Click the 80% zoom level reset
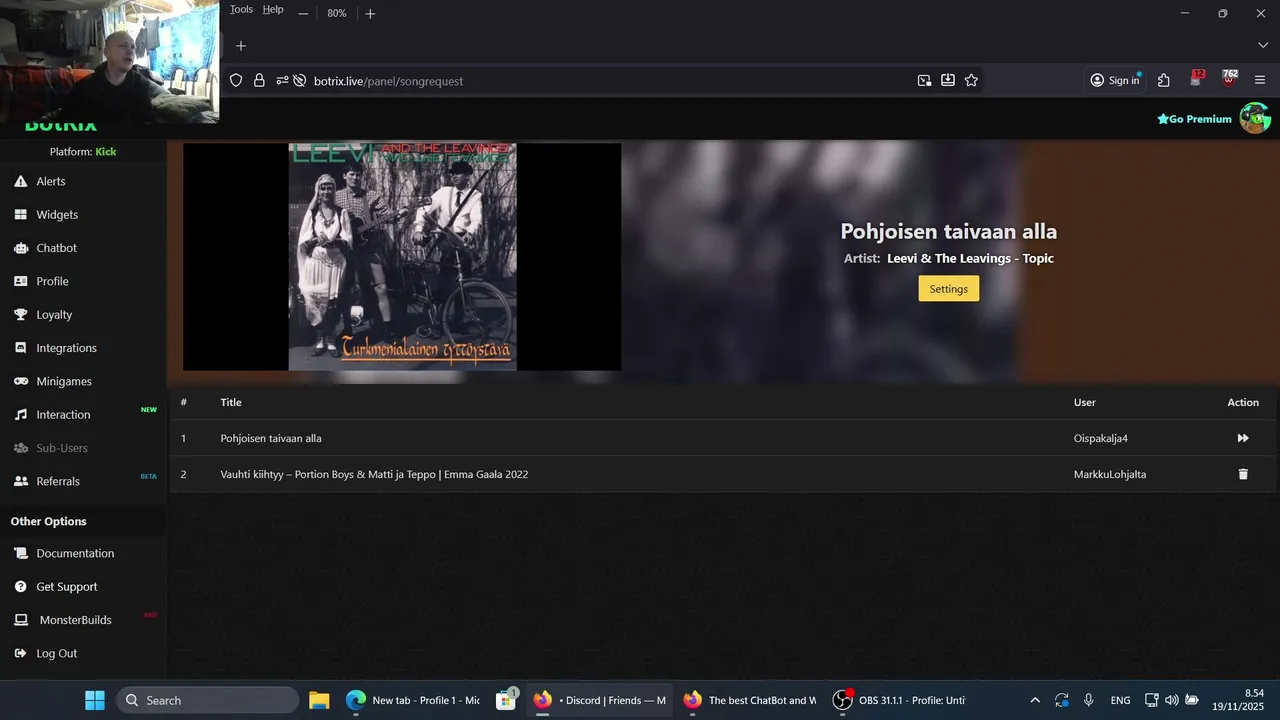Screen dimensions: 1280x720 click(337, 13)
